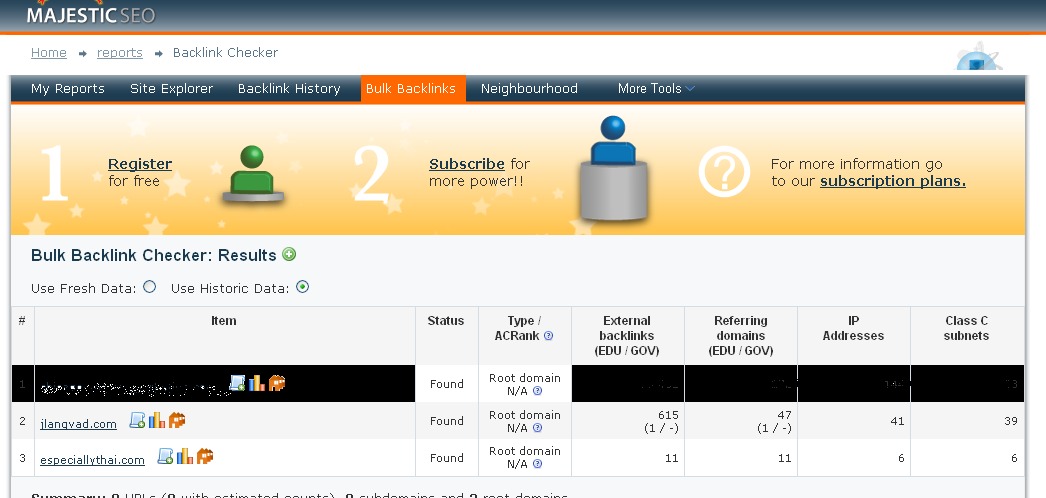Screen dimensions: 1046x498
Task: Click referring domains value 47 for jlangvad.com
Action: 784,415
